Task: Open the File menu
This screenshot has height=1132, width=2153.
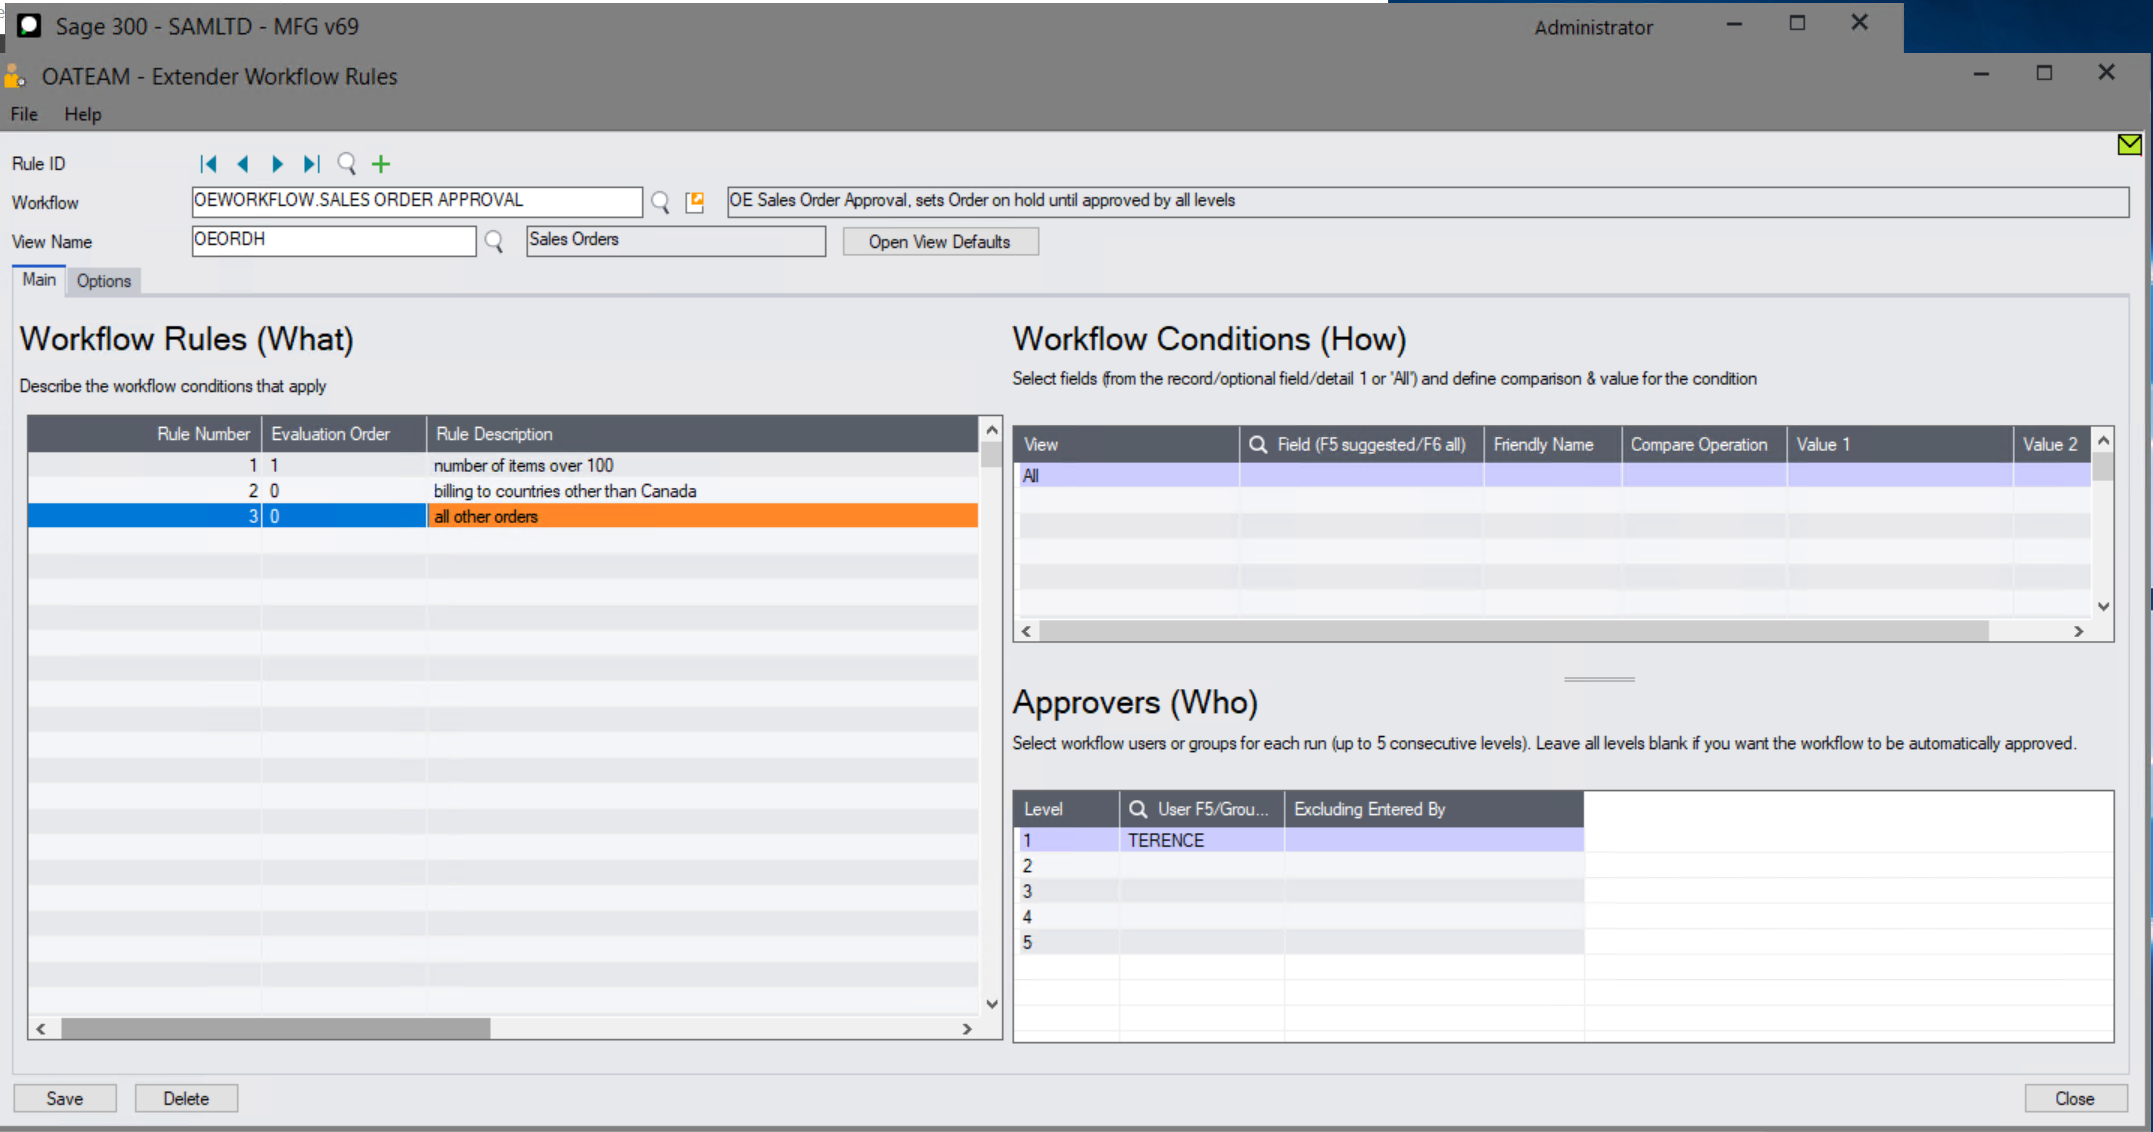Action: (23, 114)
